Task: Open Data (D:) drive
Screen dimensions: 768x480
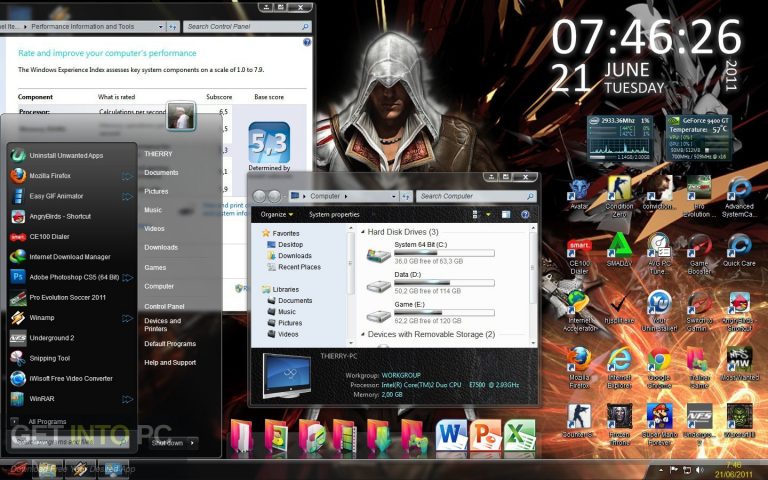Action: 430,283
